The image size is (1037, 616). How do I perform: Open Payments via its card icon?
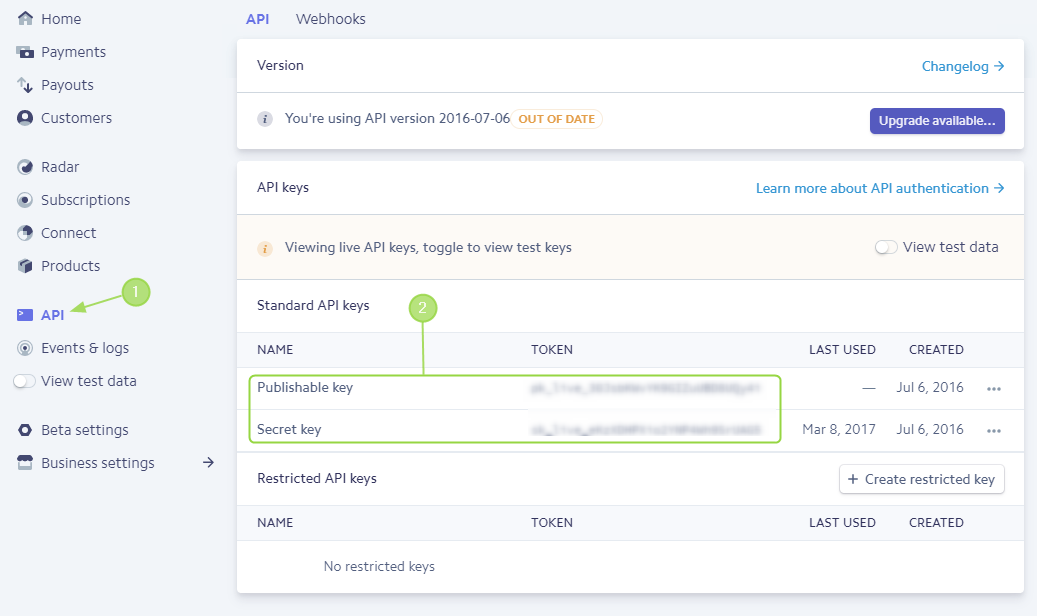click(x=26, y=52)
